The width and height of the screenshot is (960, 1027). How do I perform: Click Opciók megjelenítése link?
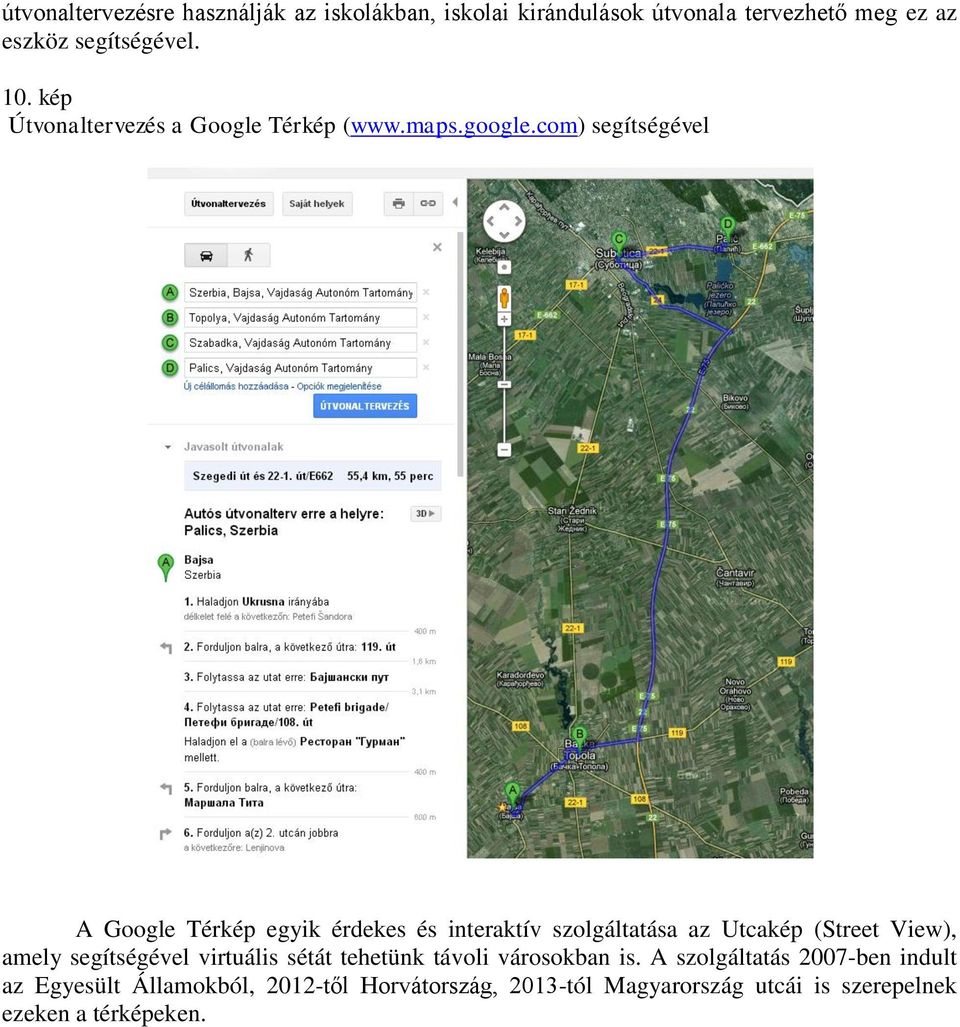click(339, 386)
